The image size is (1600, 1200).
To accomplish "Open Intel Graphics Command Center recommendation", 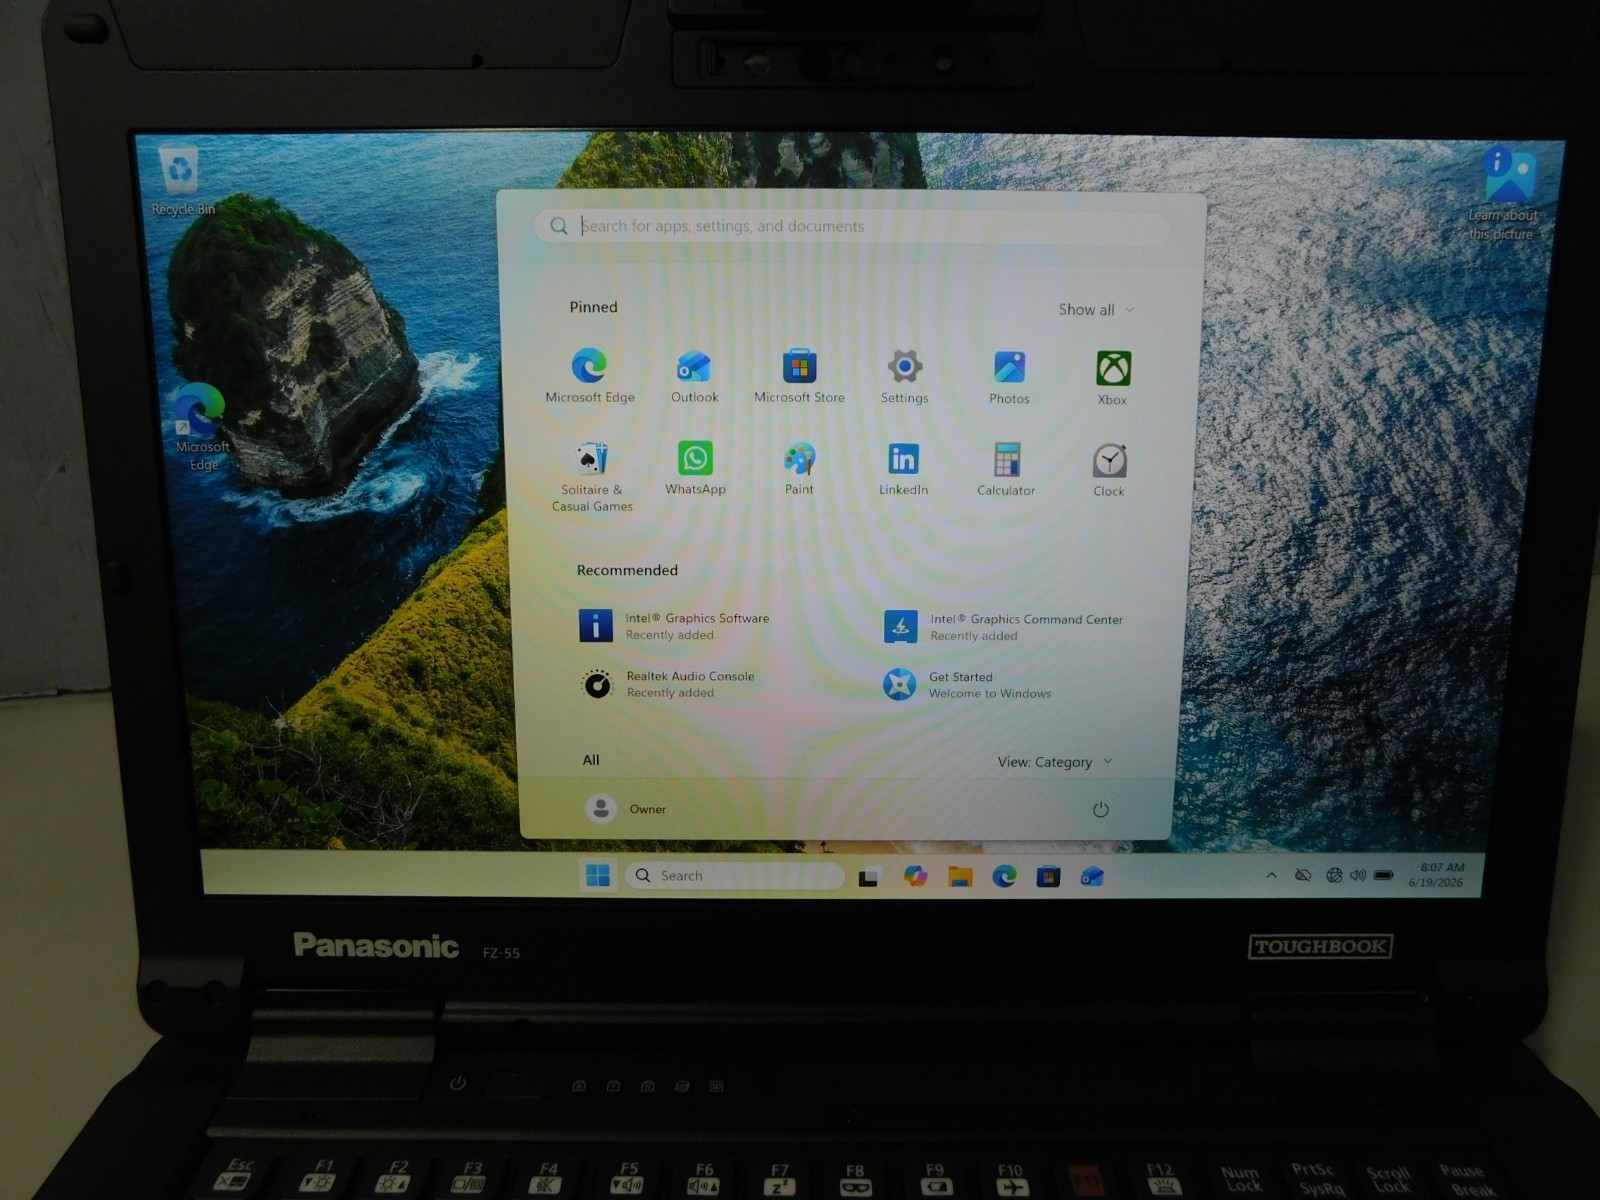I will (x=1003, y=627).
